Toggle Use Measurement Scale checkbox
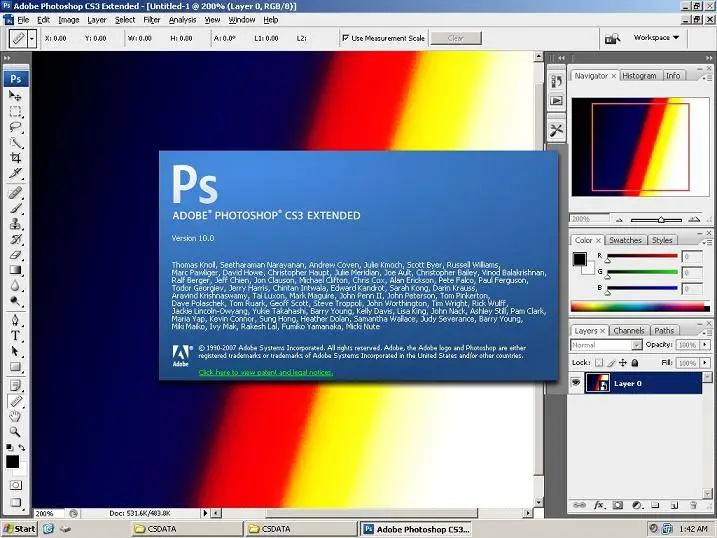717x538 pixels. point(345,38)
